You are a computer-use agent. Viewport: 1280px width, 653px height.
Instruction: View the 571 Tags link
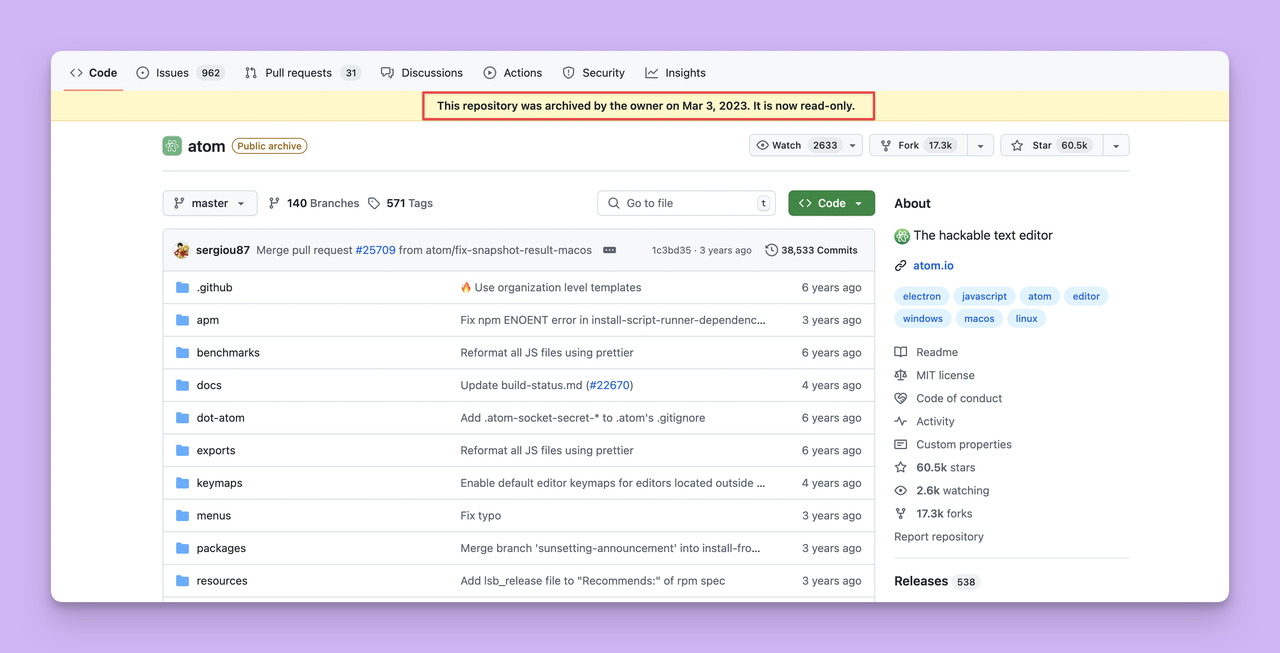(x=400, y=203)
